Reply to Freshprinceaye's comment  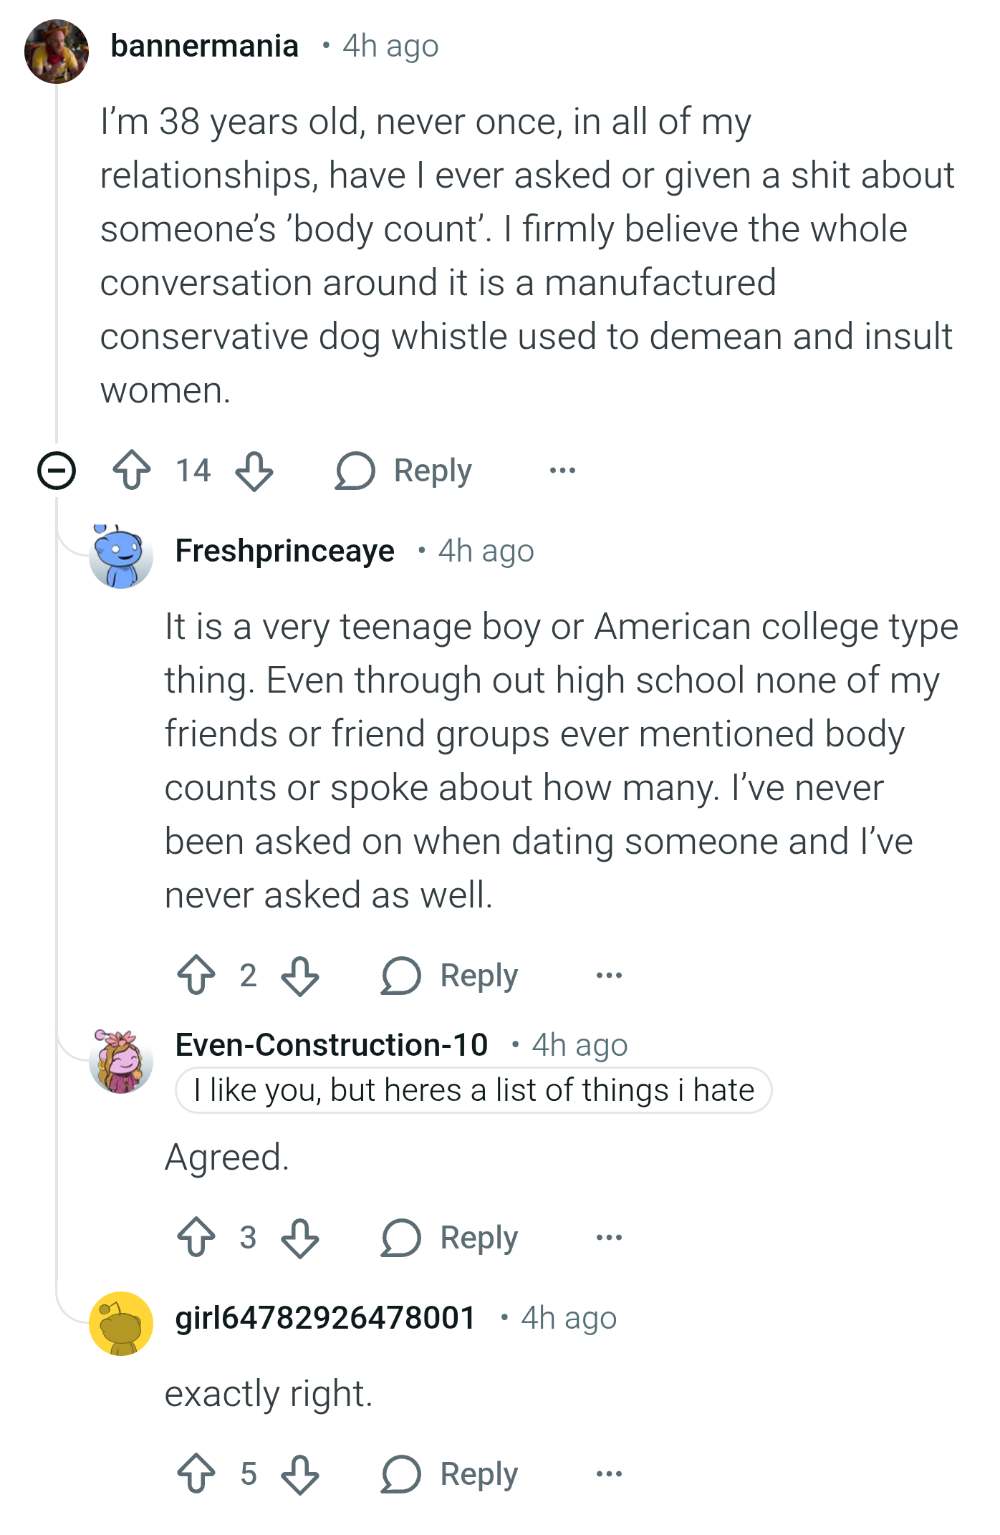click(x=450, y=975)
